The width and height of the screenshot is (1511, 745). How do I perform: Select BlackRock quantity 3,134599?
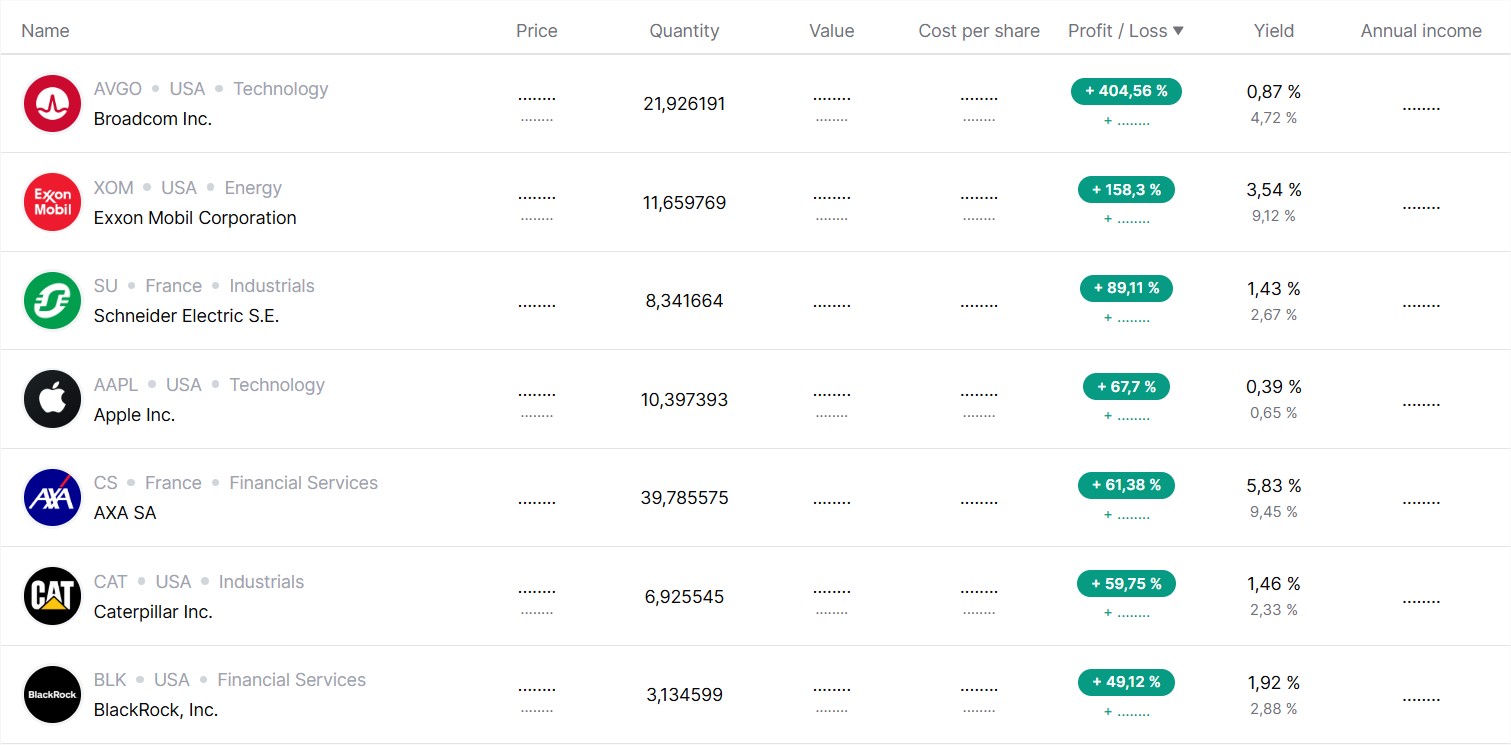684,695
